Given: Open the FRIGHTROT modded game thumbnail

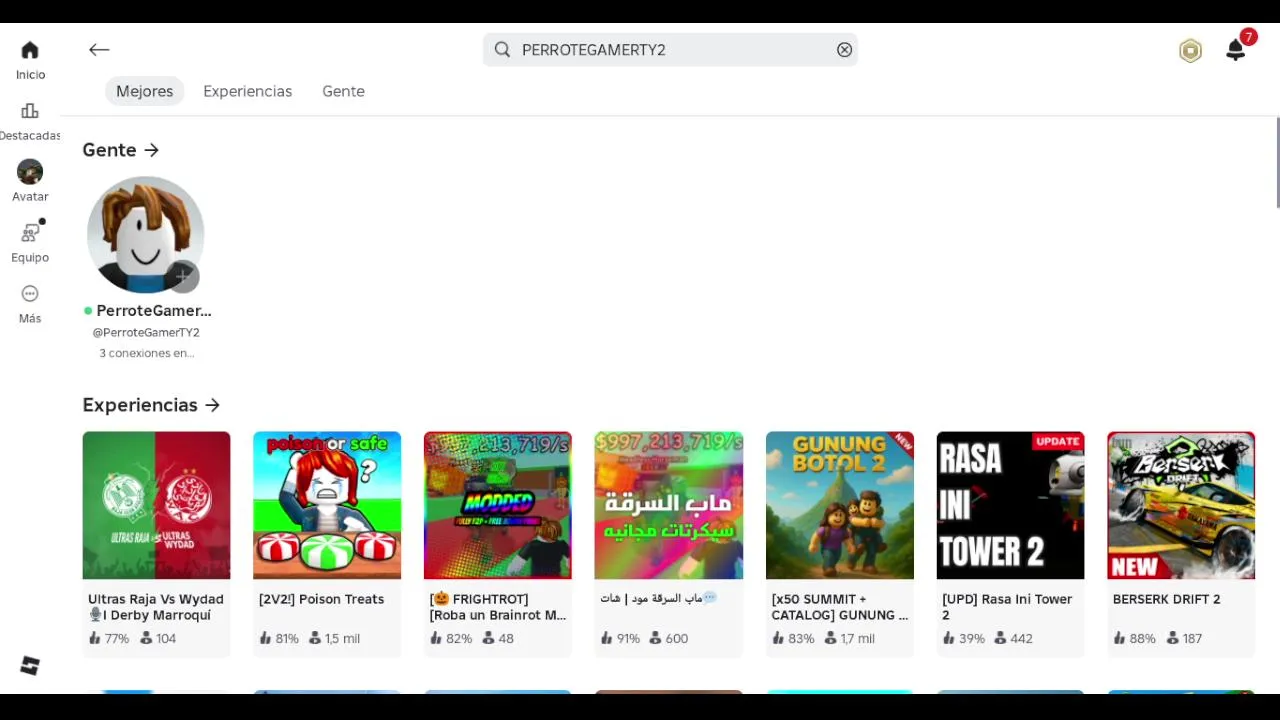Looking at the screenshot, I should click(x=498, y=505).
